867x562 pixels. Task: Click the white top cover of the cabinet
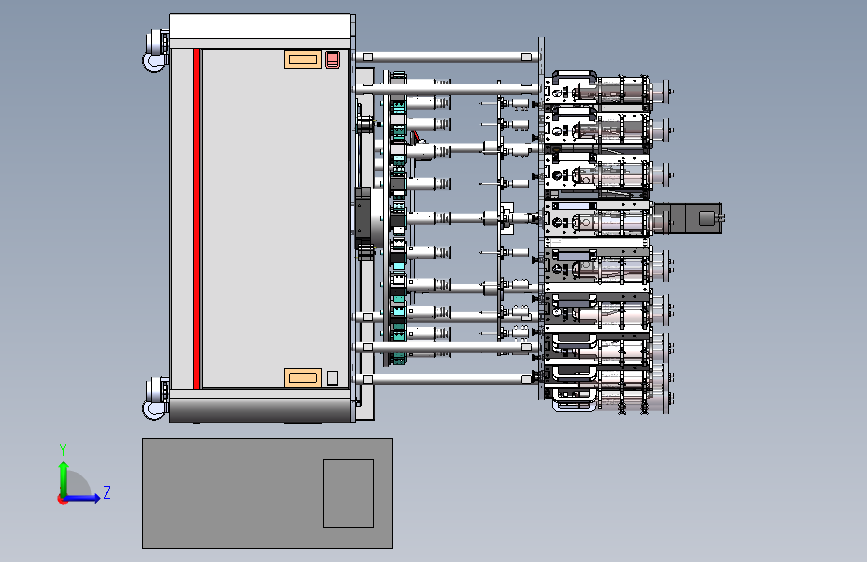click(x=260, y=26)
